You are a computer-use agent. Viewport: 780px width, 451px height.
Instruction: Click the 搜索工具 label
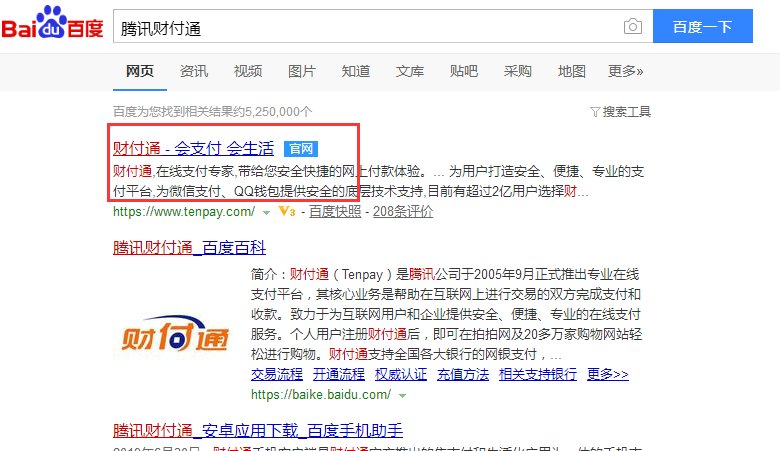(627, 112)
